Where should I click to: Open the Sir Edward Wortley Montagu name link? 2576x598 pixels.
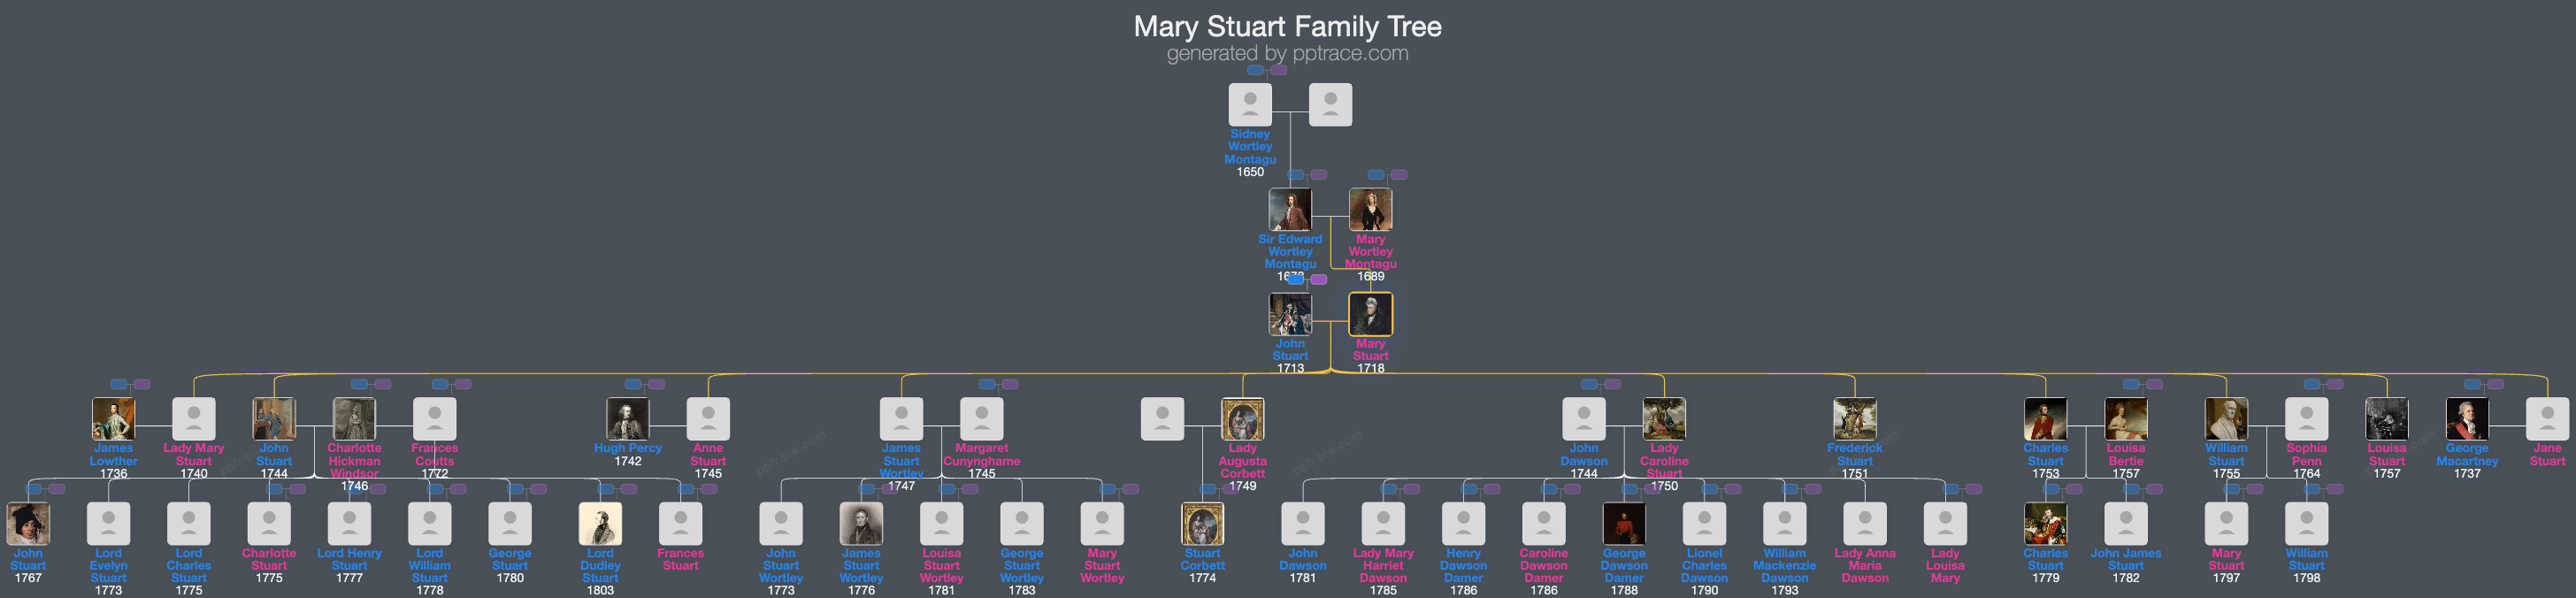click(x=1290, y=251)
